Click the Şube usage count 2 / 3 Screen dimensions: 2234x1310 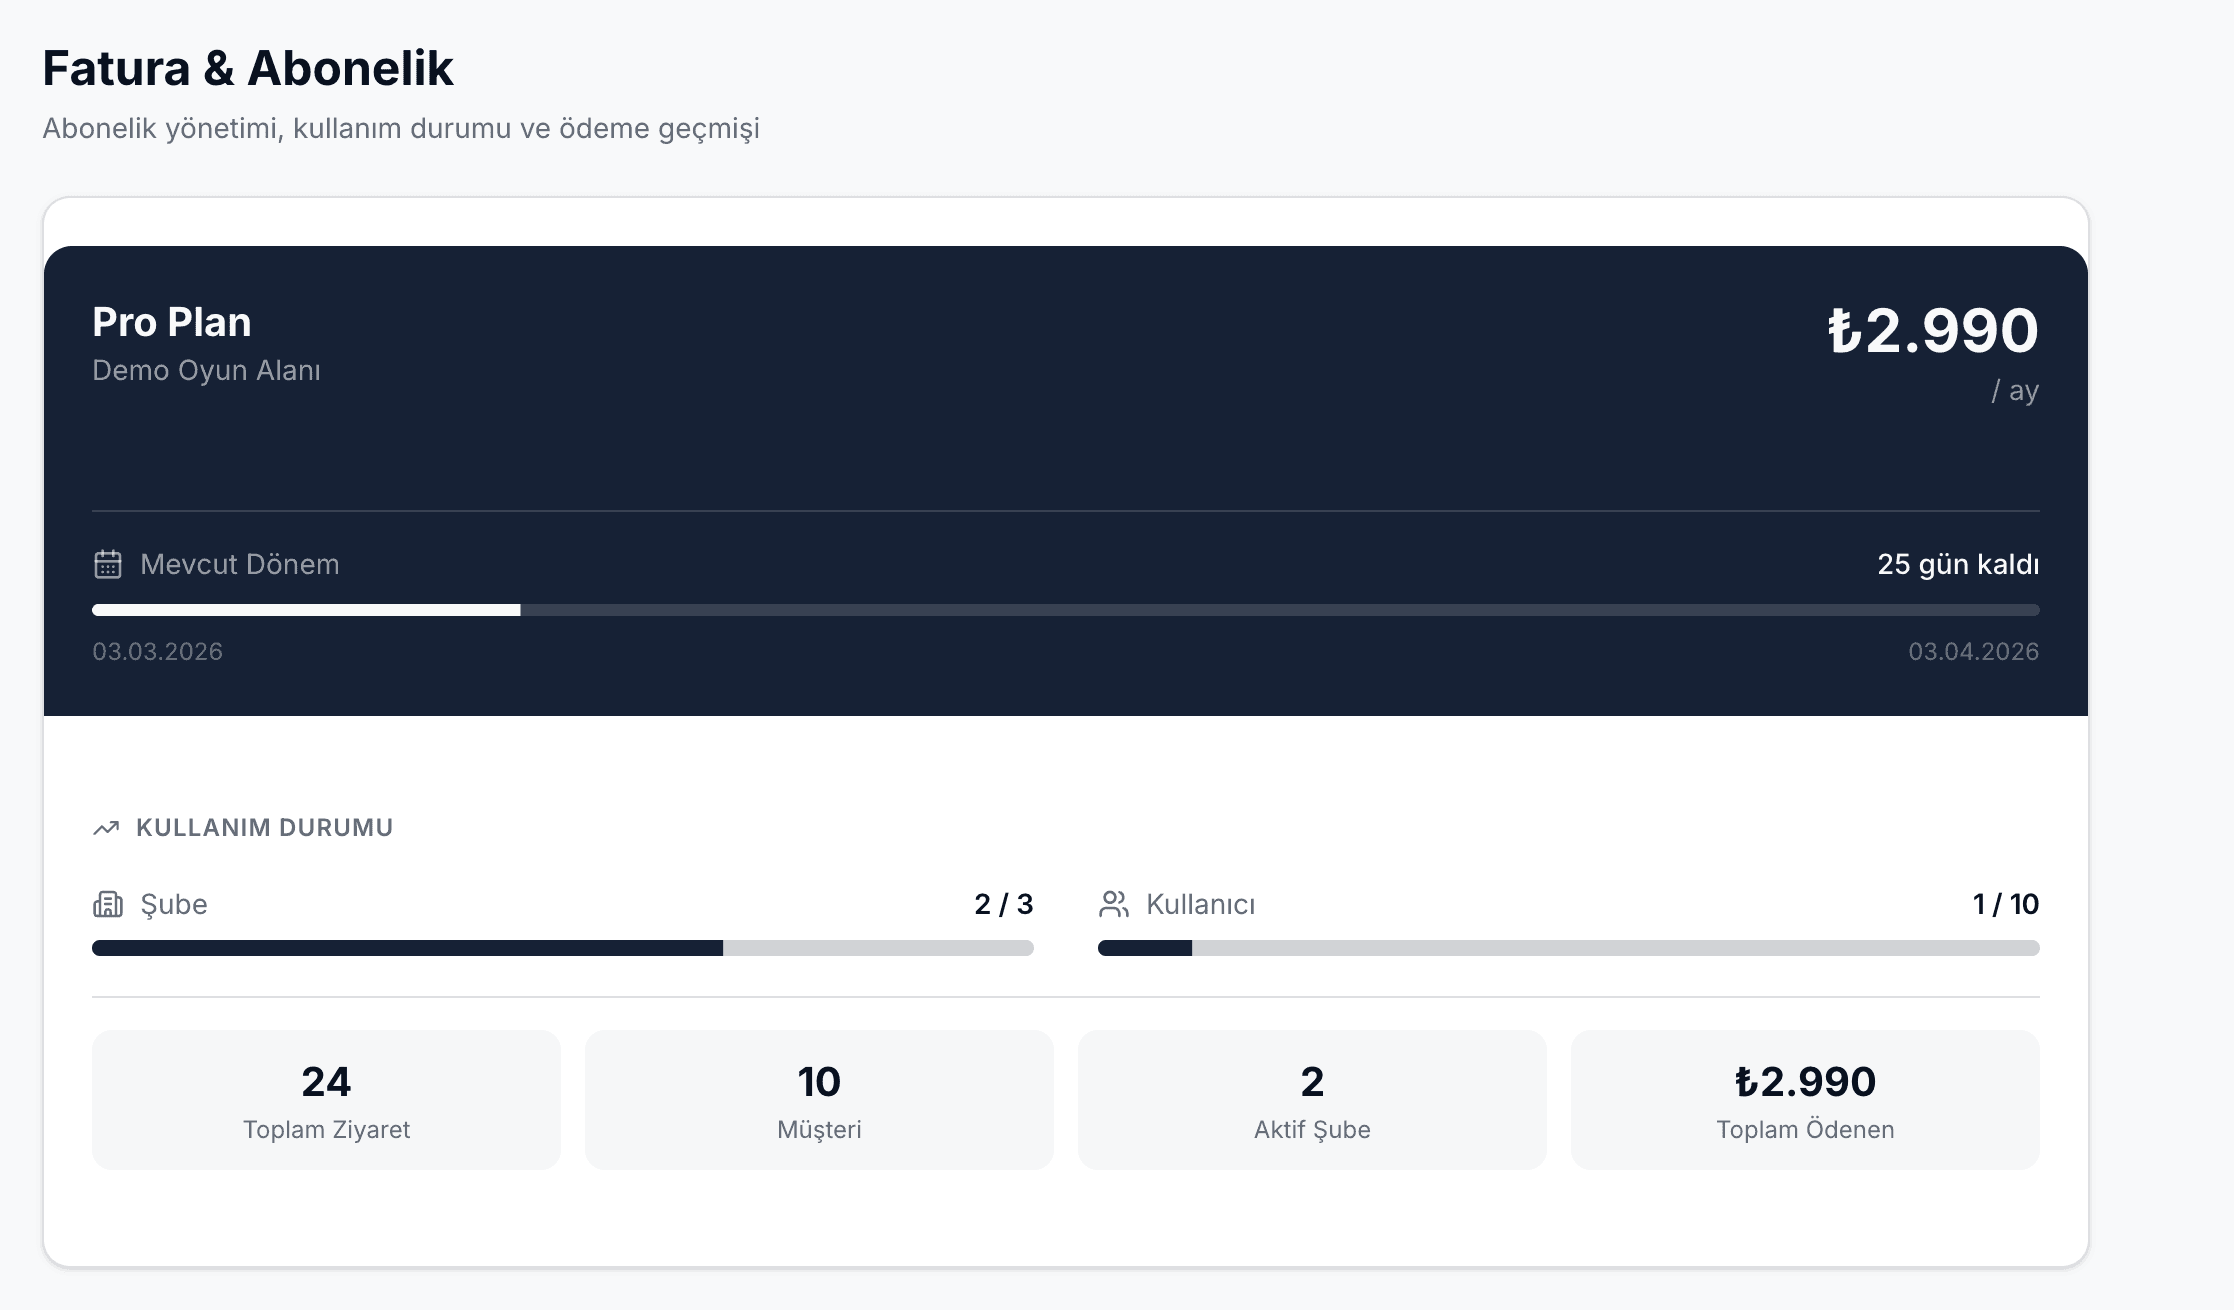(x=1003, y=904)
